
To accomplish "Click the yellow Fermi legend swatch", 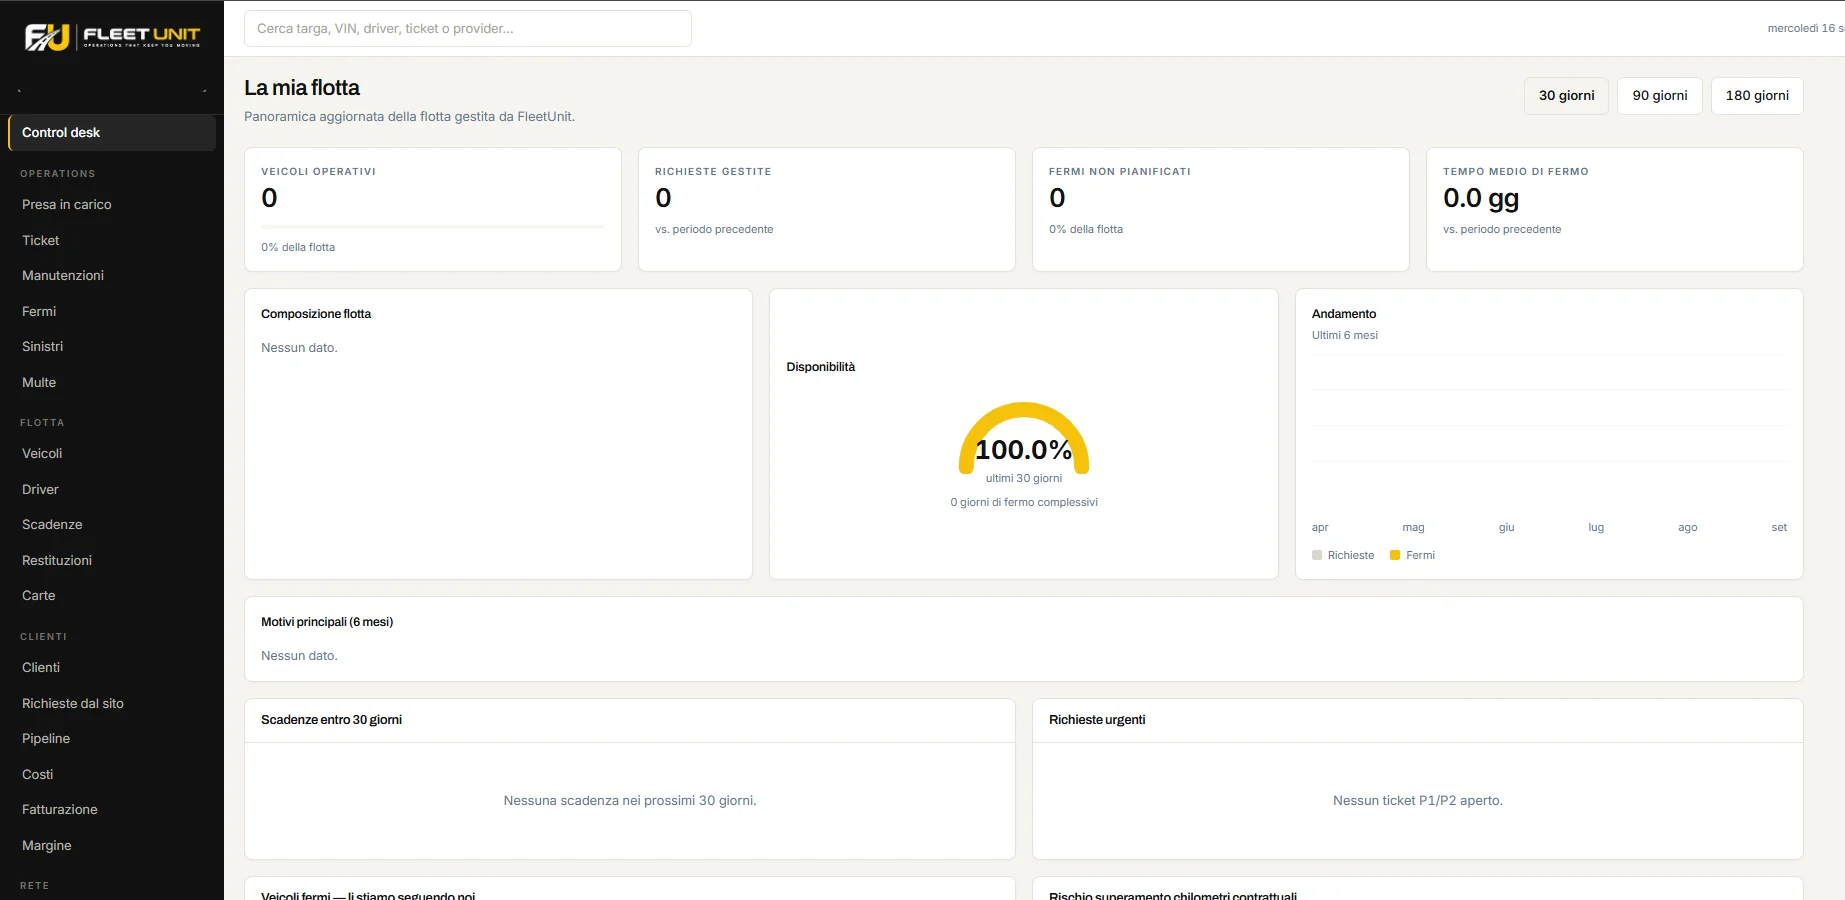I will click(1395, 555).
